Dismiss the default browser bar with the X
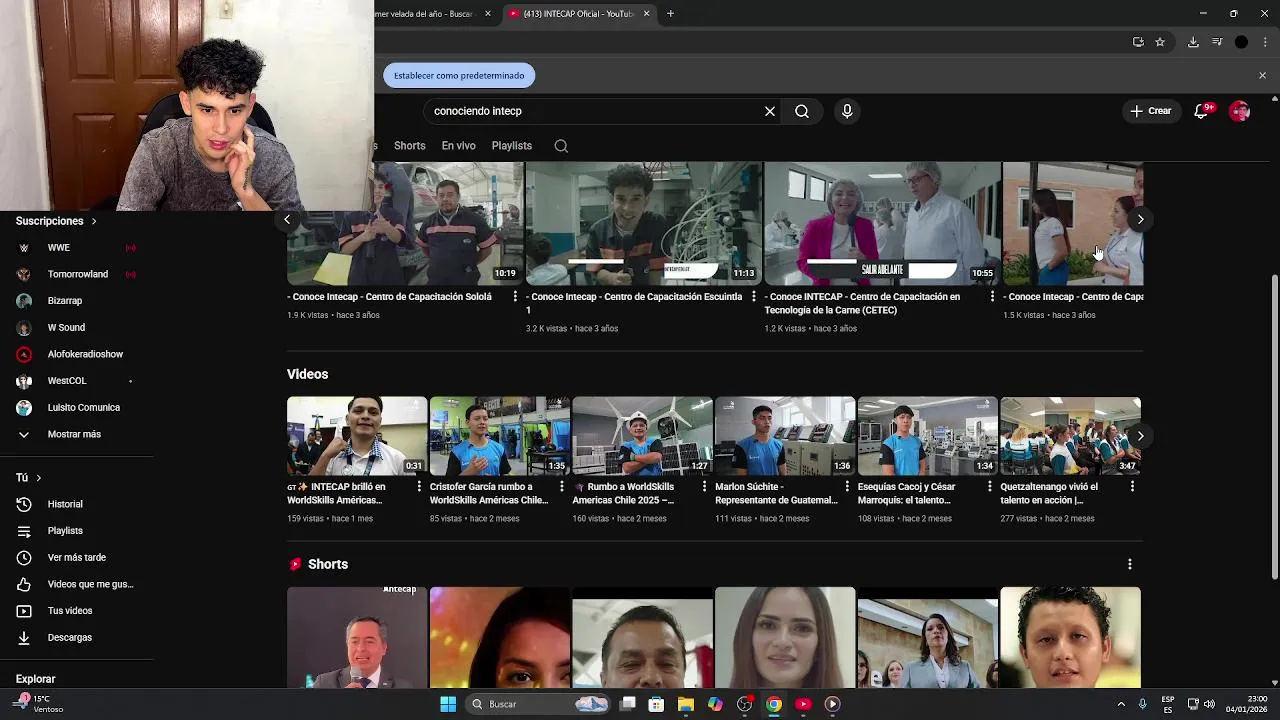 1262,75
